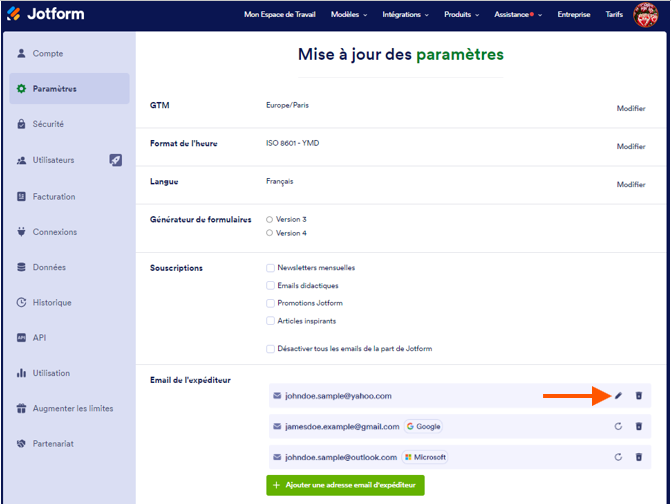Click the ISO 8601 - YMD value

(292, 143)
